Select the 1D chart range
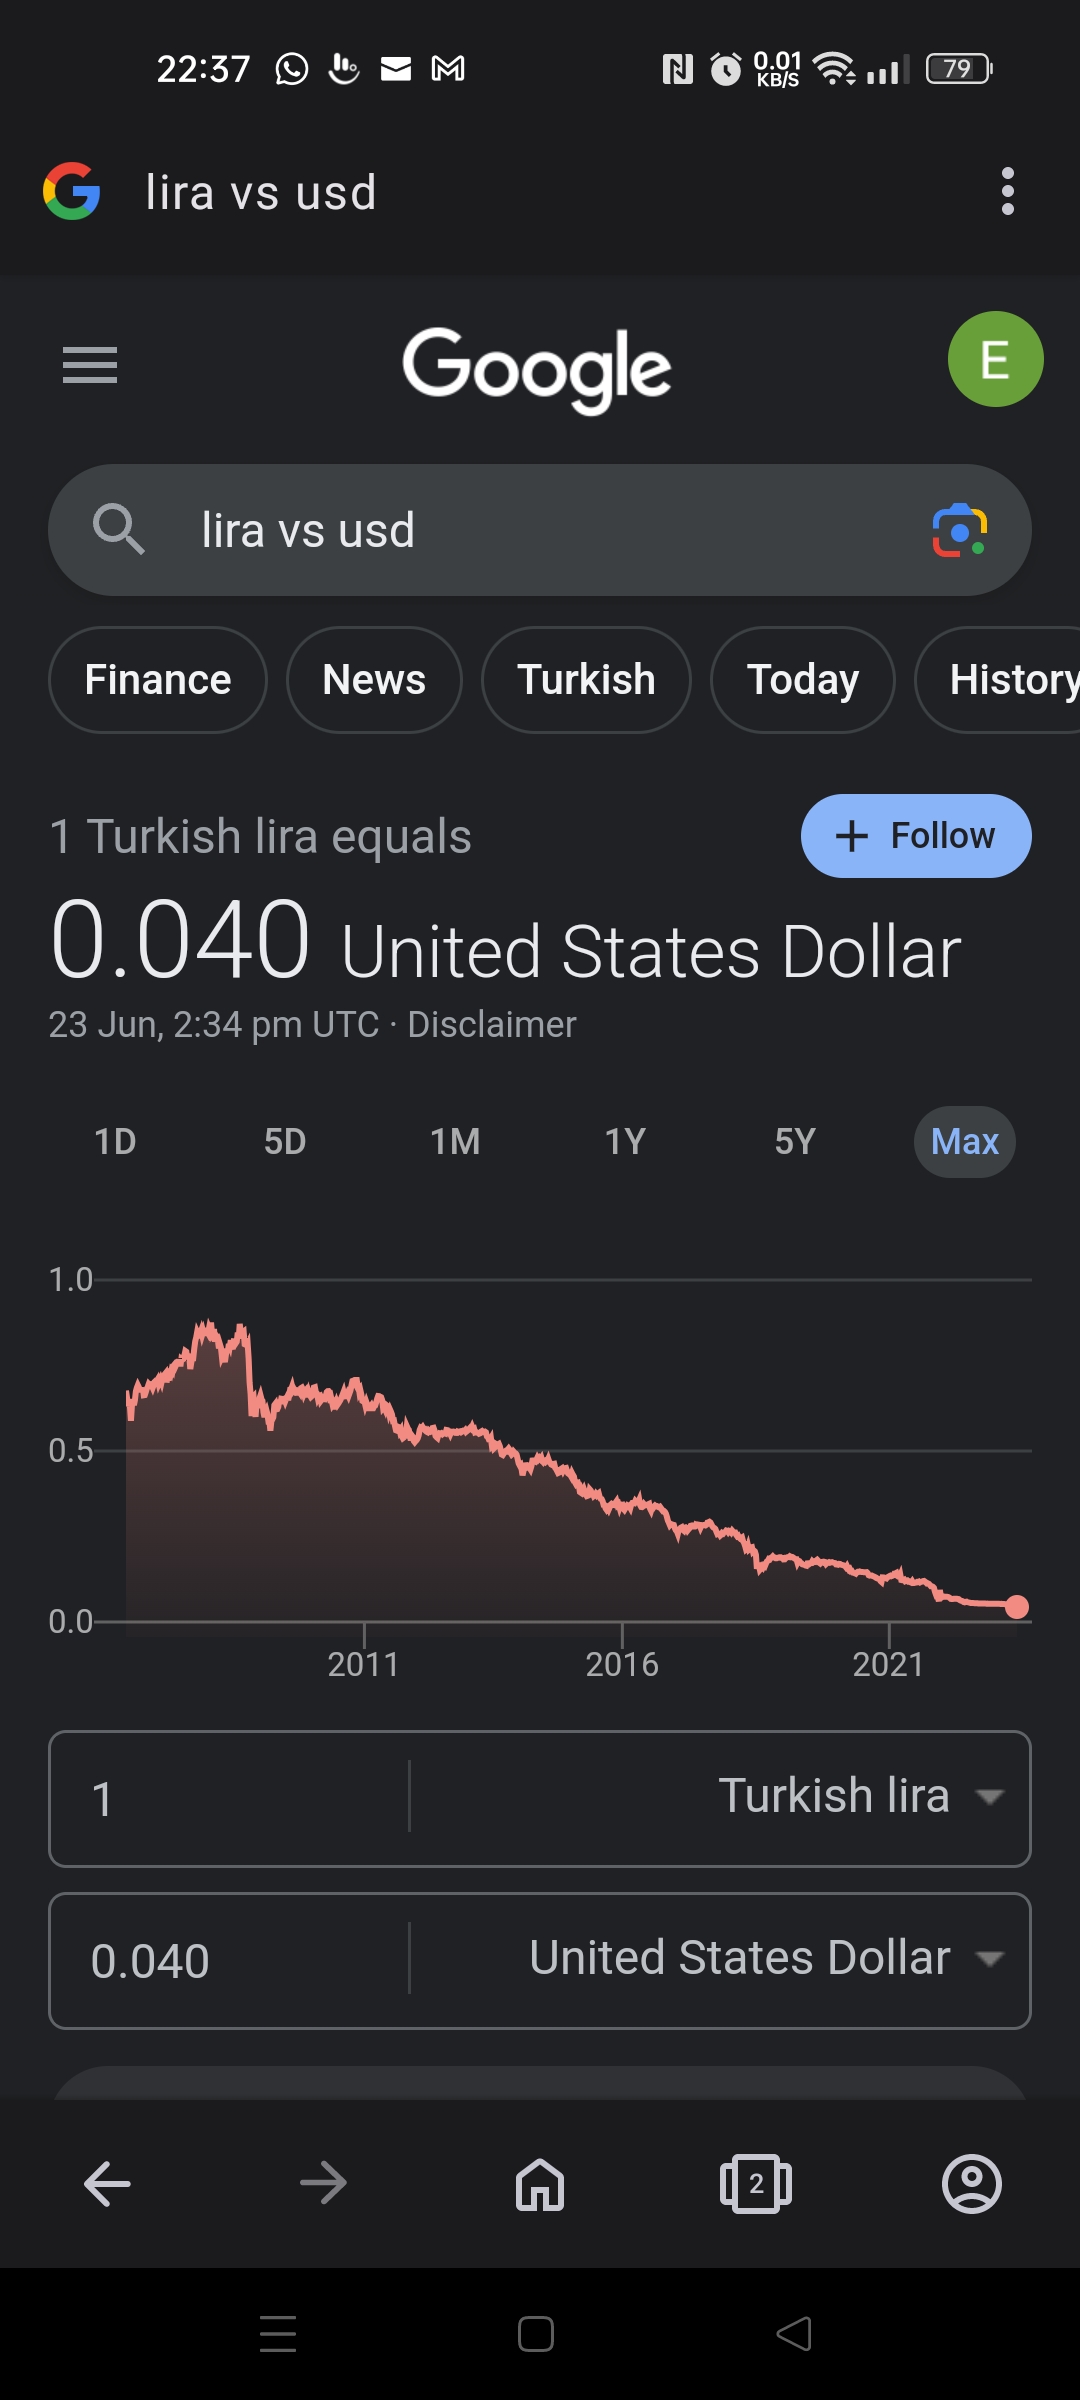The image size is (1080, 2400). (x=115, y=1141)
